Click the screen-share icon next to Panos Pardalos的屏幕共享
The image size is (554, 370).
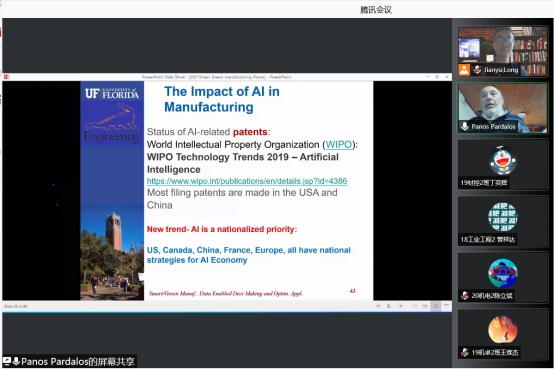(x=7, y=361)
